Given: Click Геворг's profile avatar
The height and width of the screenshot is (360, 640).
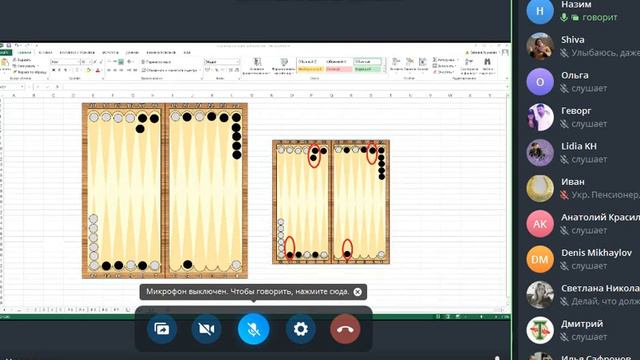Looking at the screenshot, I should [x=540, y=117].
